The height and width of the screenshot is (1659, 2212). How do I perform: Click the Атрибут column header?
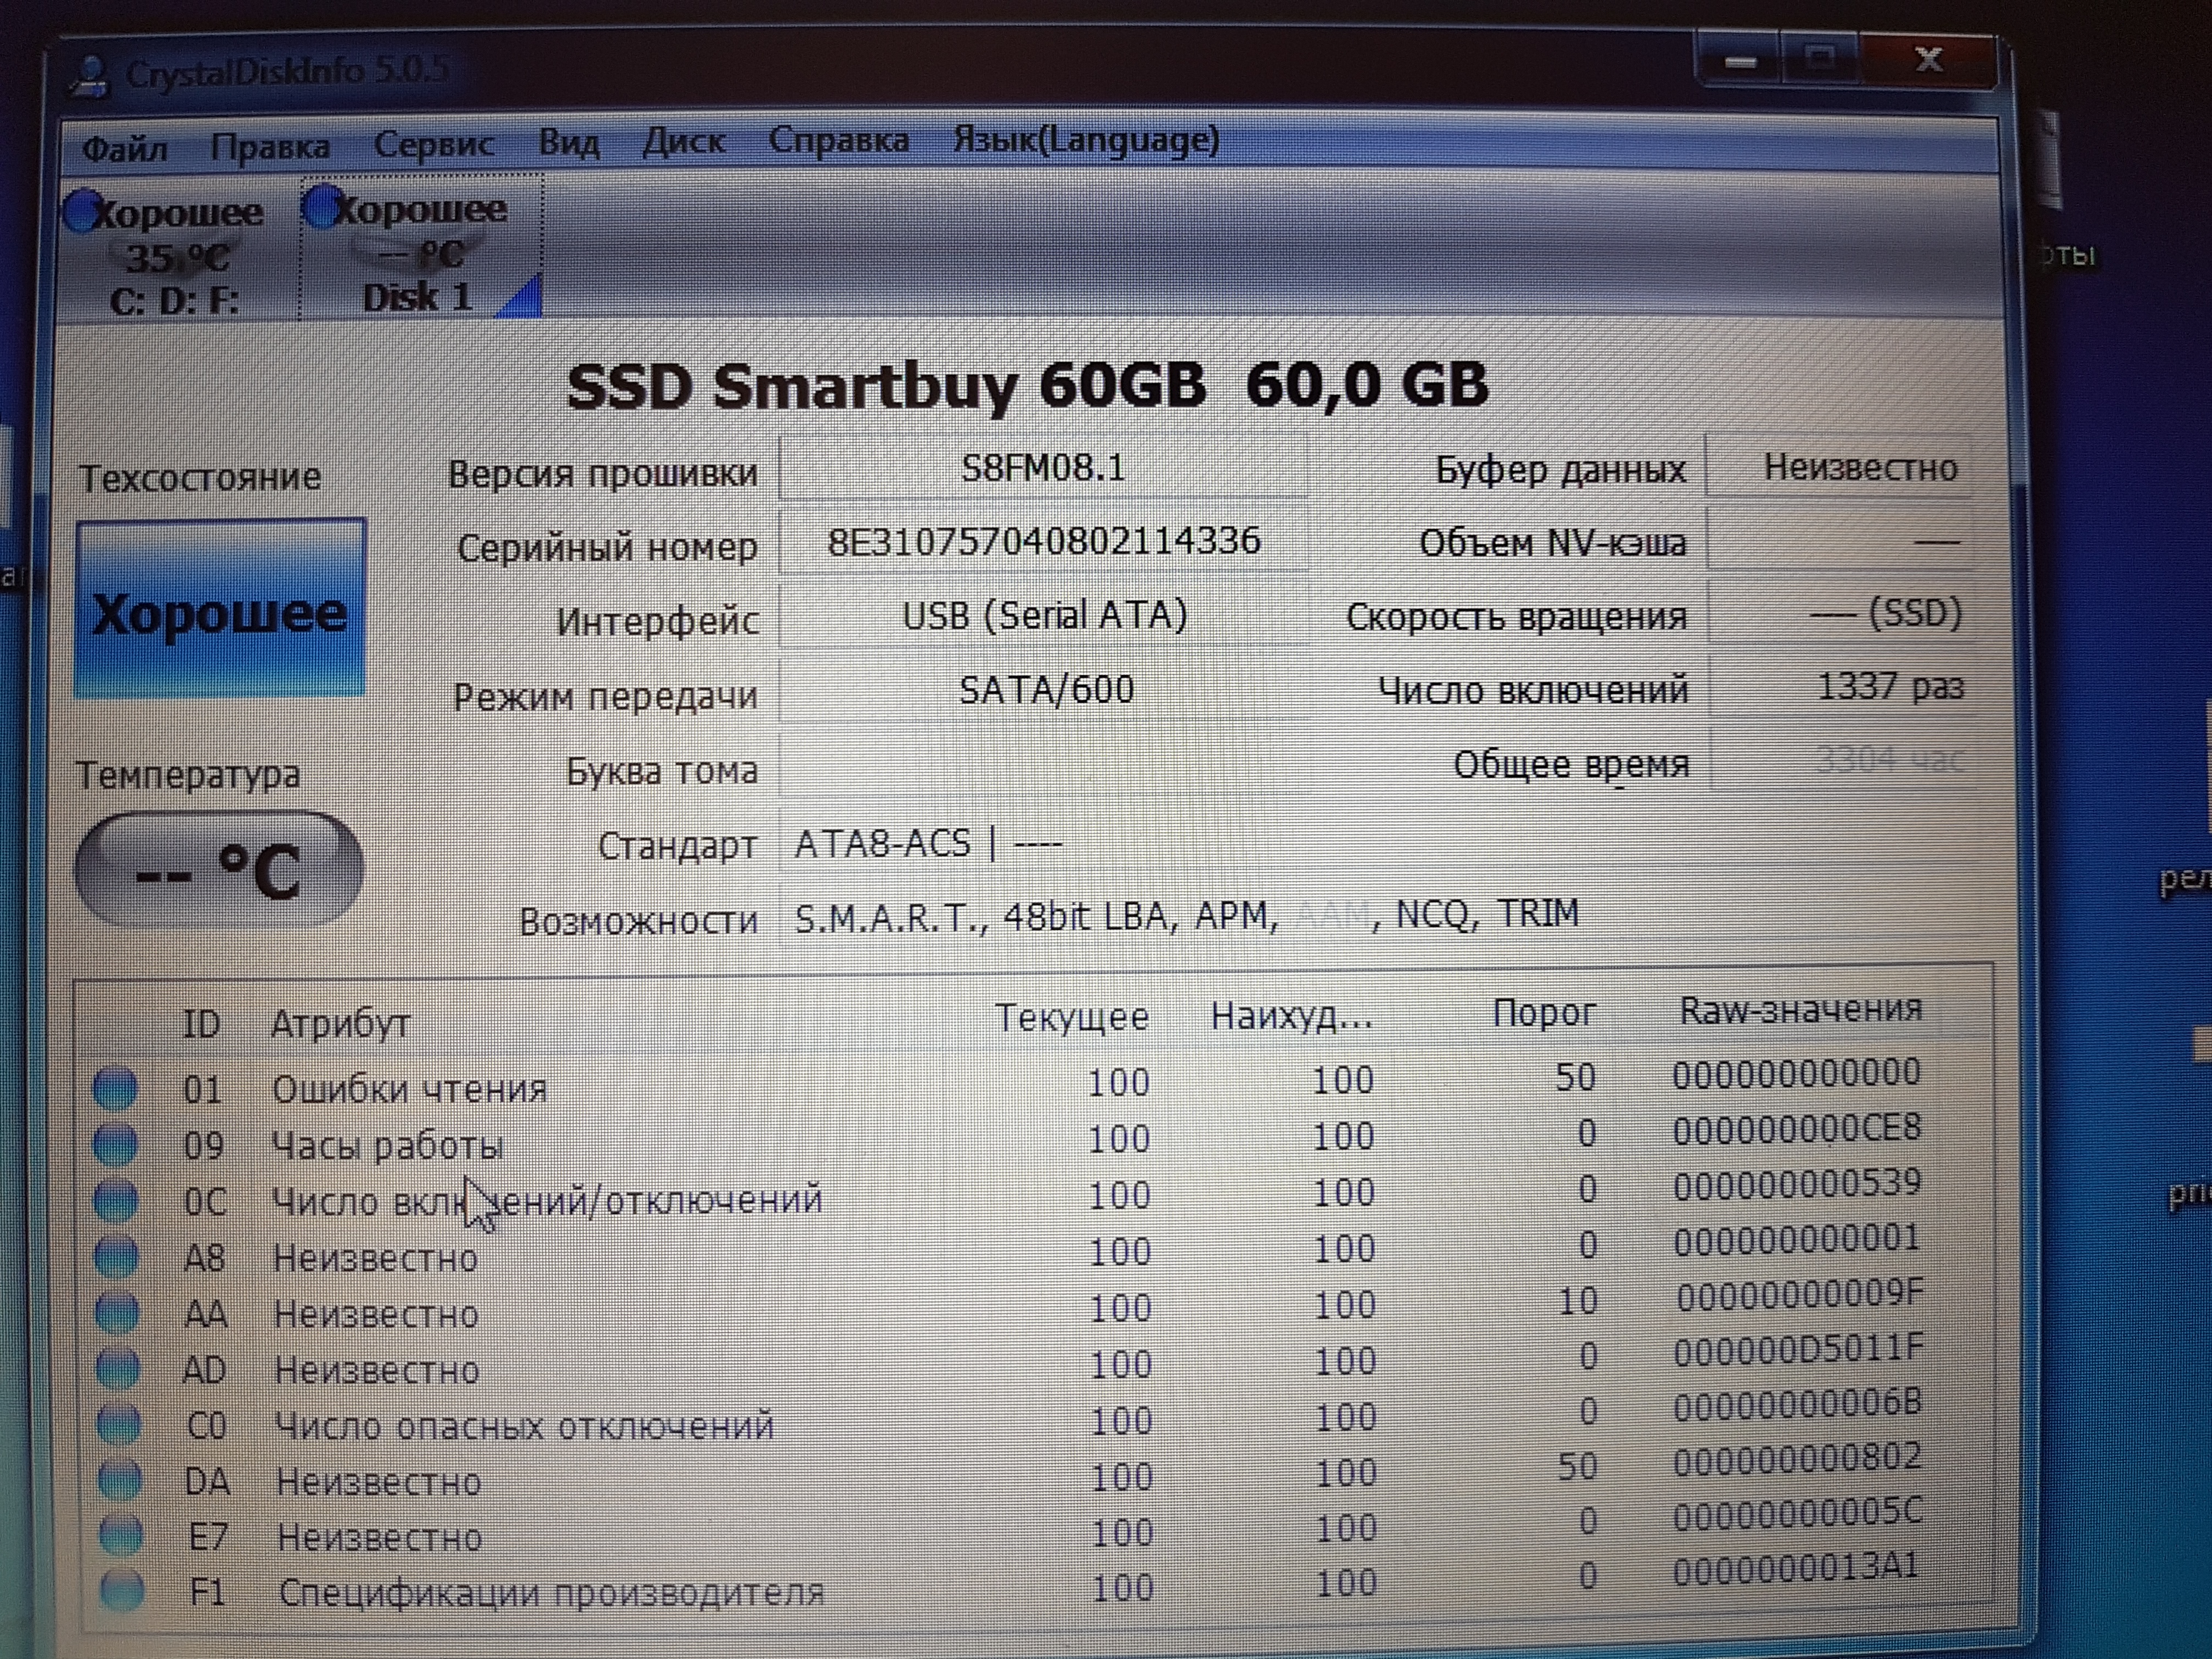click(x=340, y=1023)
